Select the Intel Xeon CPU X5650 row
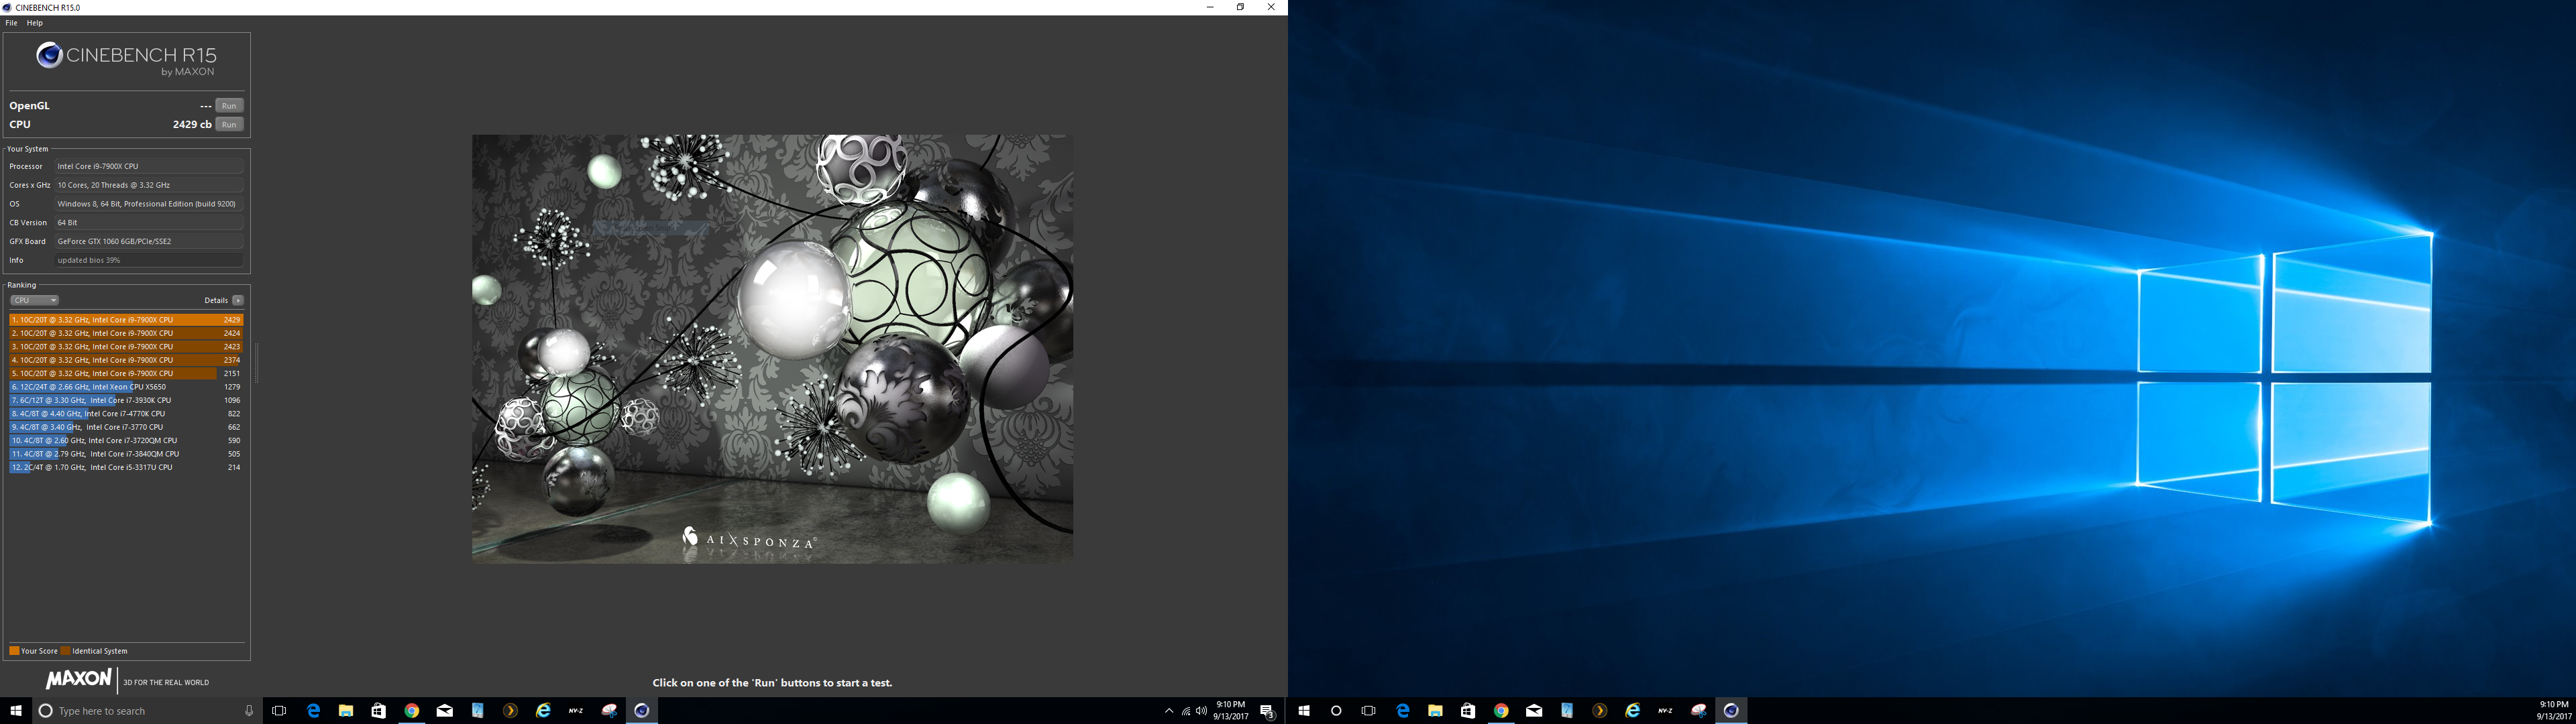Viewport: 2576px width, 724px height. pos(126,386)
